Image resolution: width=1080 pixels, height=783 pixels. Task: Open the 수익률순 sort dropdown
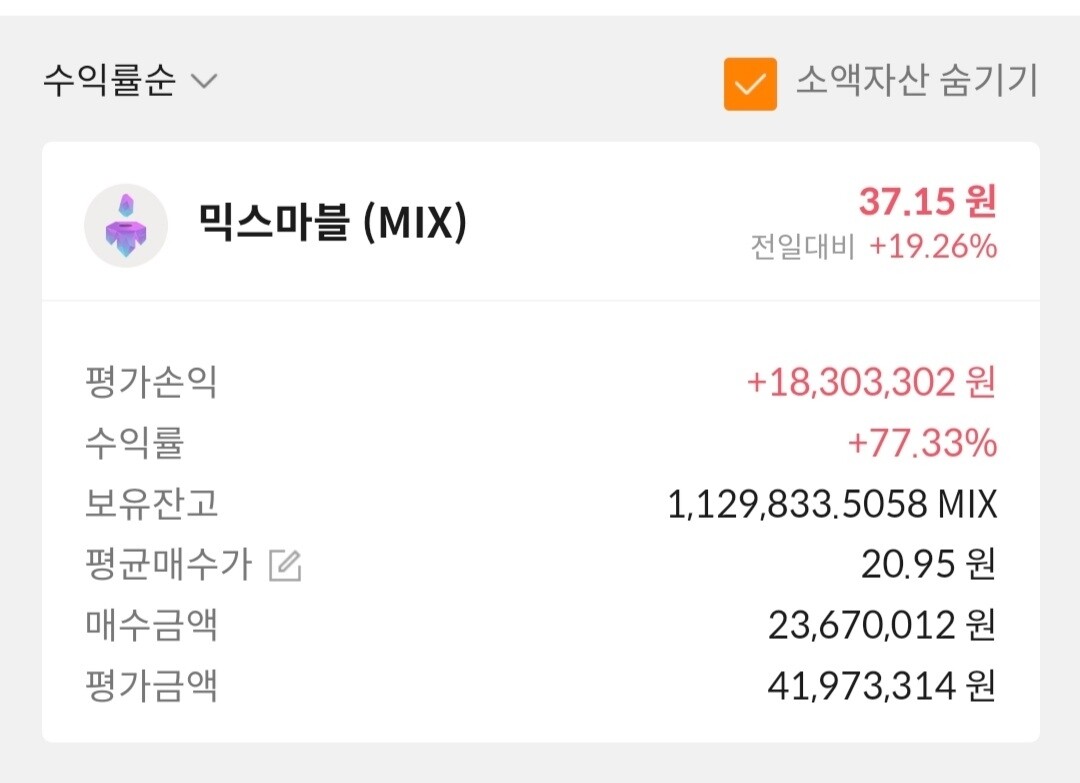[109, 81]
